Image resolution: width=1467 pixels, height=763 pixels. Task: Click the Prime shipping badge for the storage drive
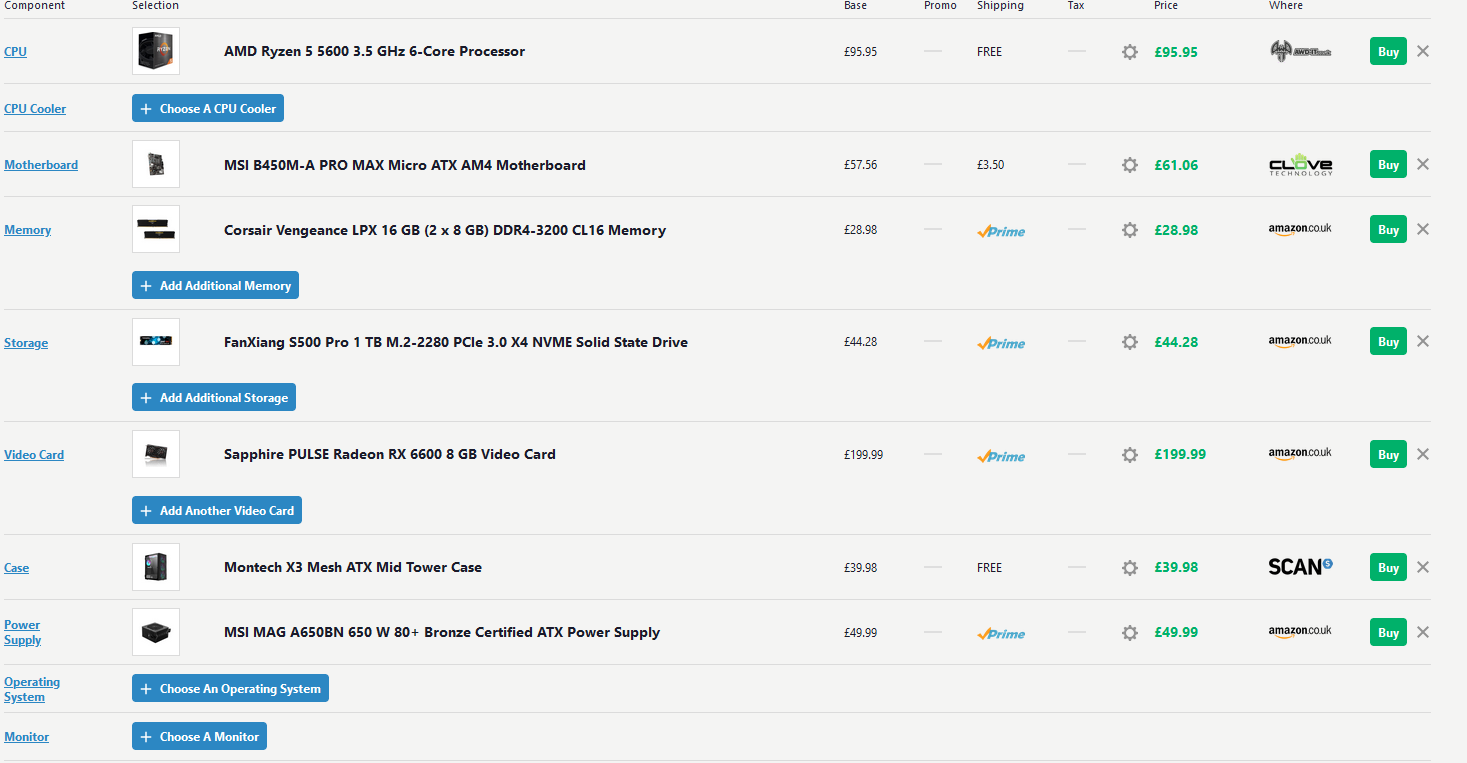coord(1001,343)
